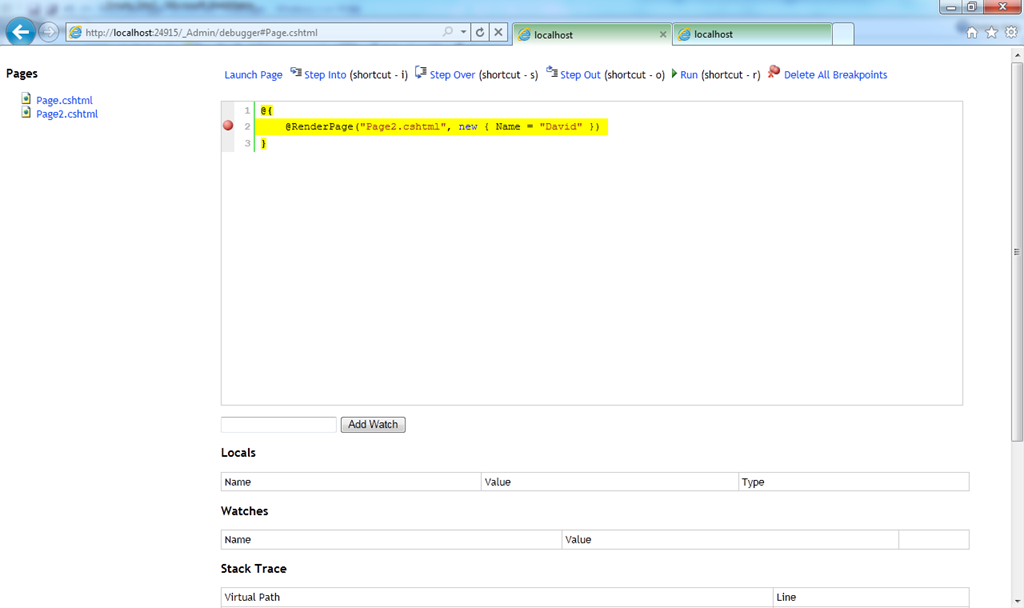Click the green Run play icon
The image size is (1024, 608).
pos(675,74)
